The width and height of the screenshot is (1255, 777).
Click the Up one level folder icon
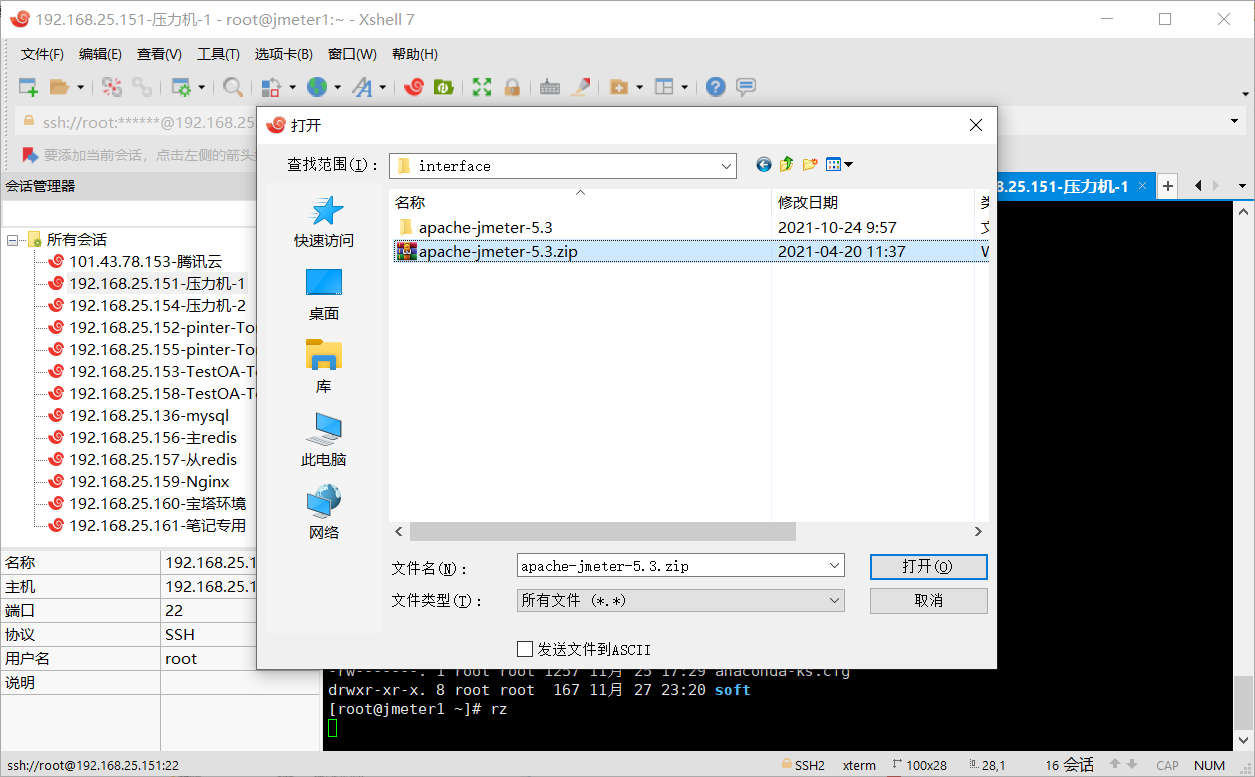(x=787, y=164)
